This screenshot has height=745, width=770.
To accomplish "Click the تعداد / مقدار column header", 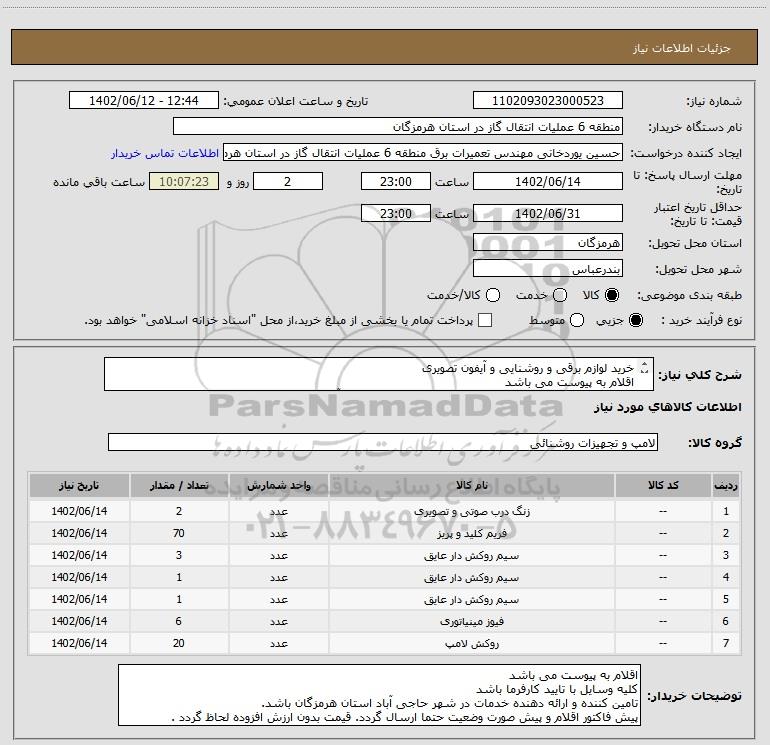I will pyautogui.click(x=179, y=486).
